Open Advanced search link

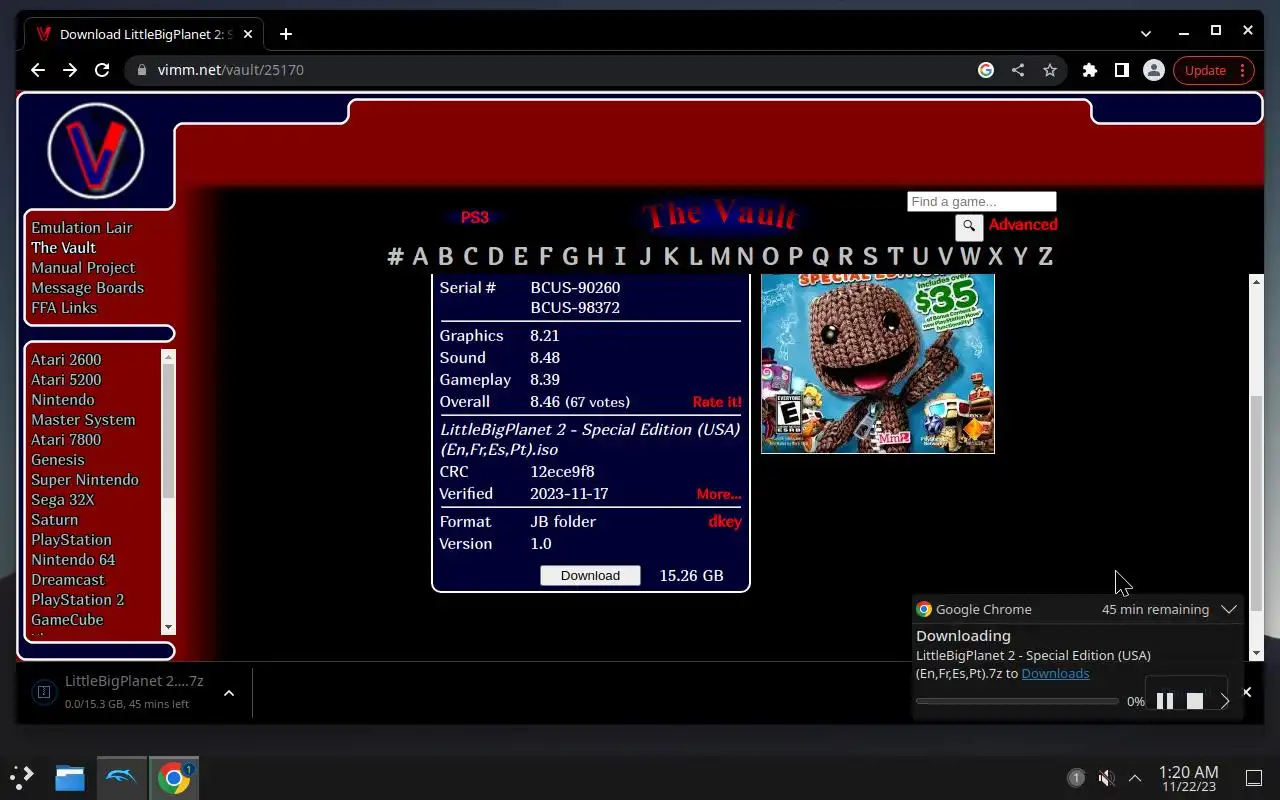click(x=1023, y=225)
